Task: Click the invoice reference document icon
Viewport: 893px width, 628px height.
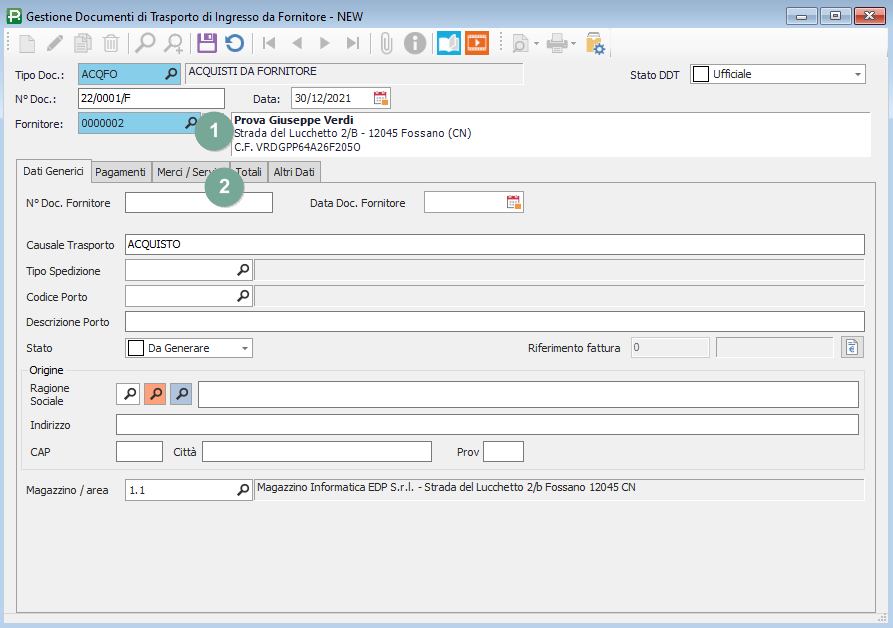Action: 851,348
